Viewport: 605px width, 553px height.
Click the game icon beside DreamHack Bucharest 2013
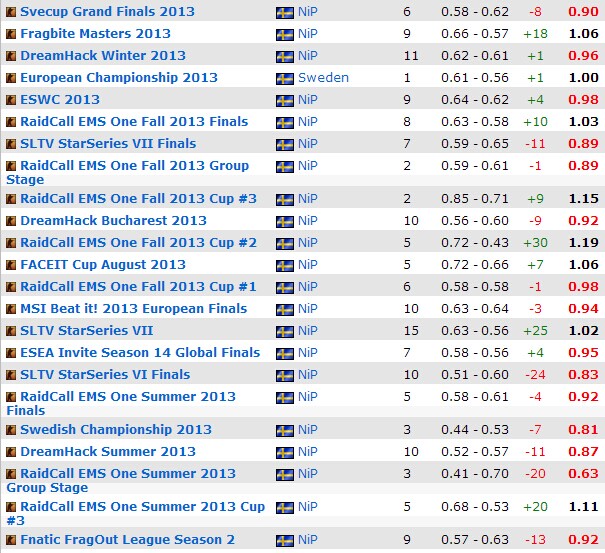11,221
